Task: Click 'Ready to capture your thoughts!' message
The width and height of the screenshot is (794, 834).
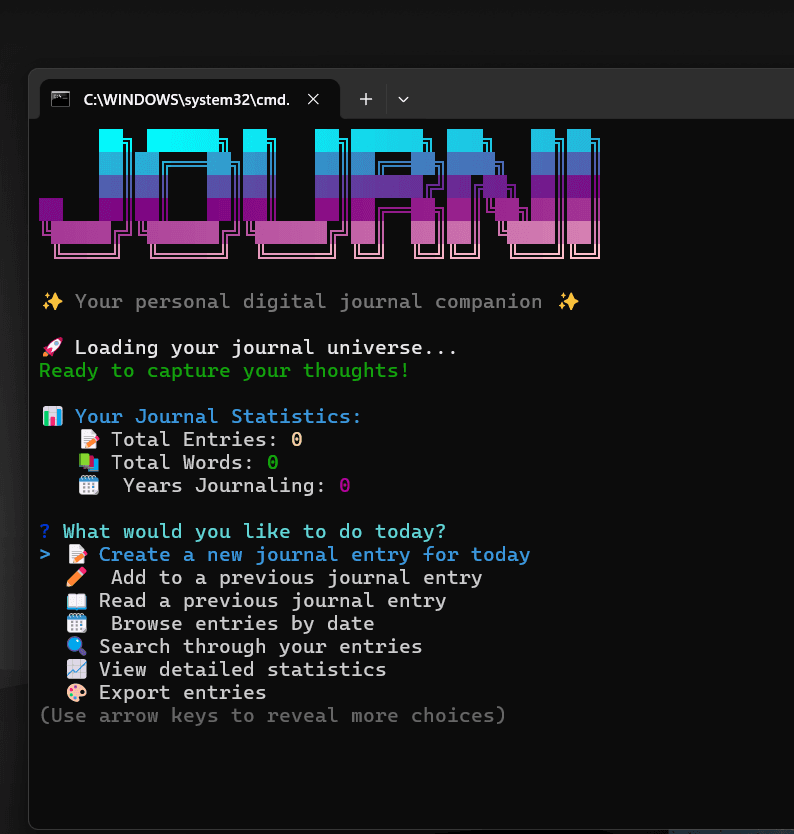Action: coord(224,370)
